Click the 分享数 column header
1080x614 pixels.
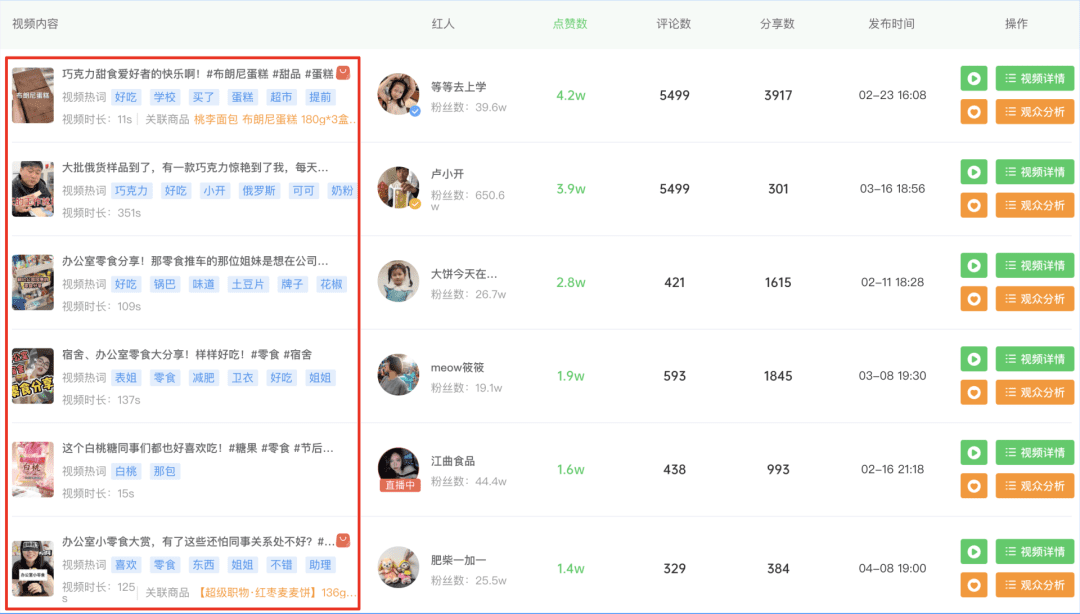click(x=777, y=24)
